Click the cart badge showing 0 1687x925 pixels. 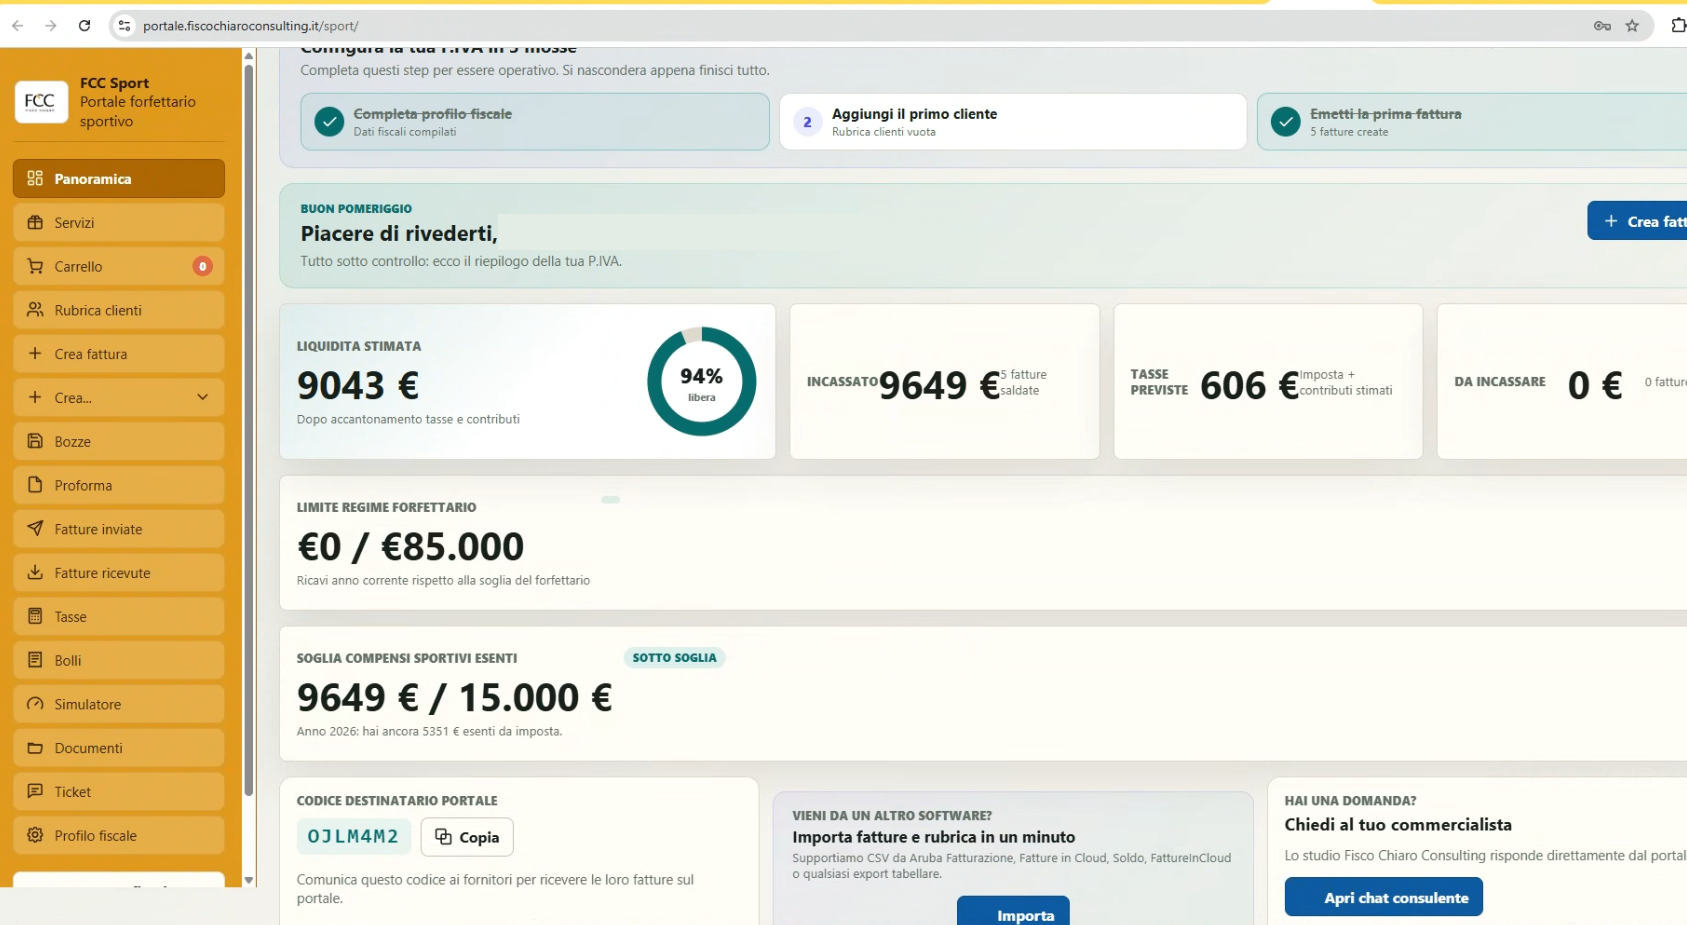tap(203, 267)
